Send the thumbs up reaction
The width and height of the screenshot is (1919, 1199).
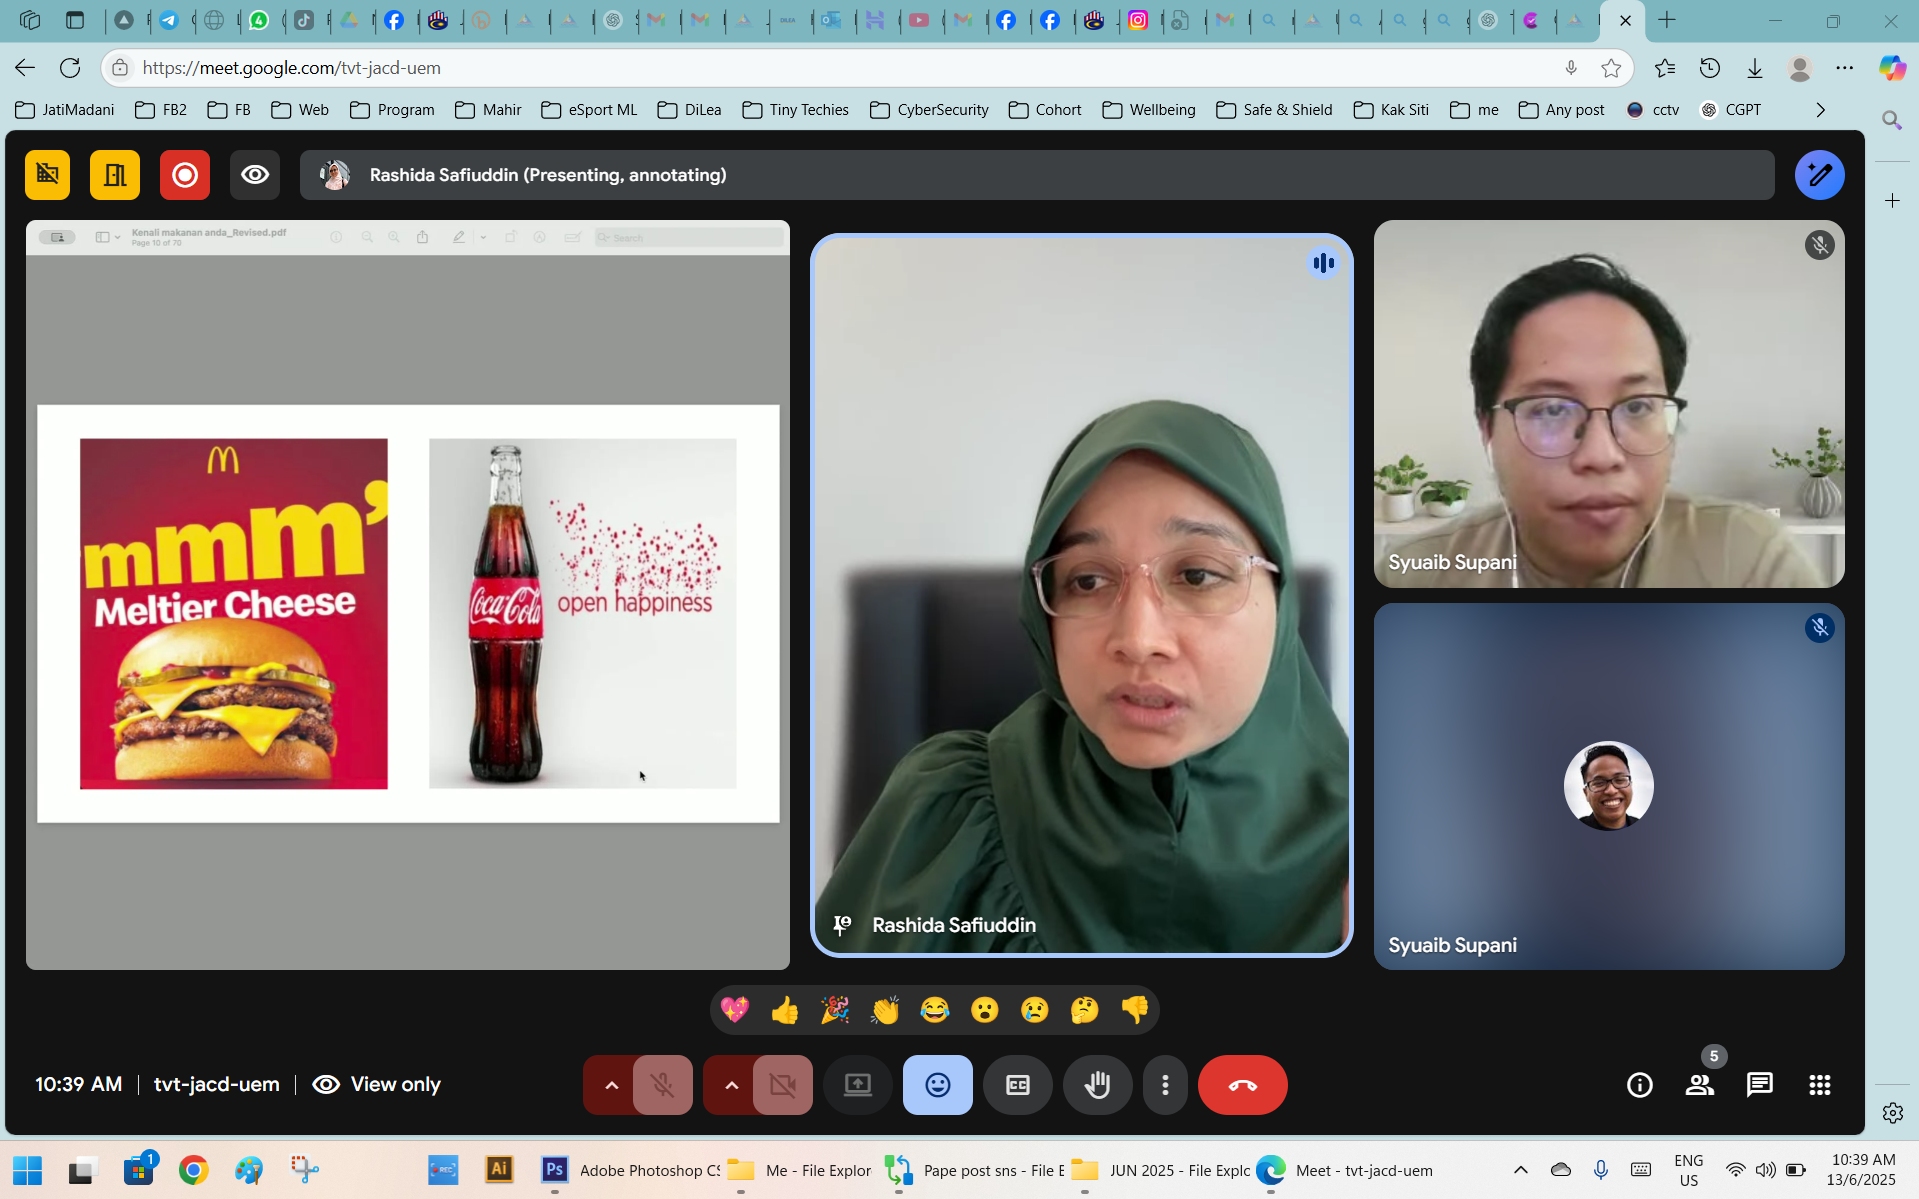click(785, 1010)
